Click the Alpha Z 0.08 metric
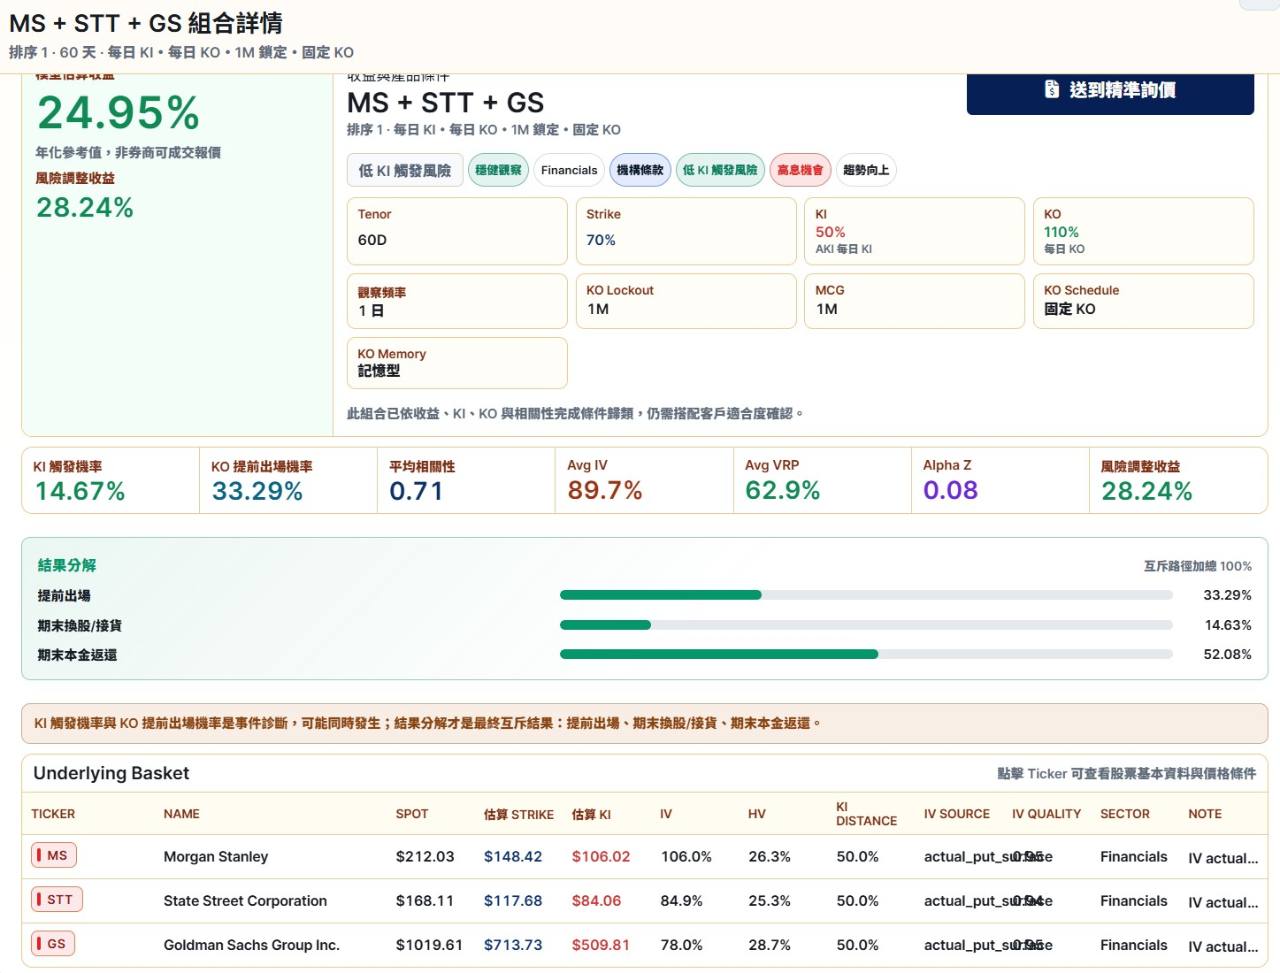The height and width of the screenshot is (973, 1280). coord(1000,480)
